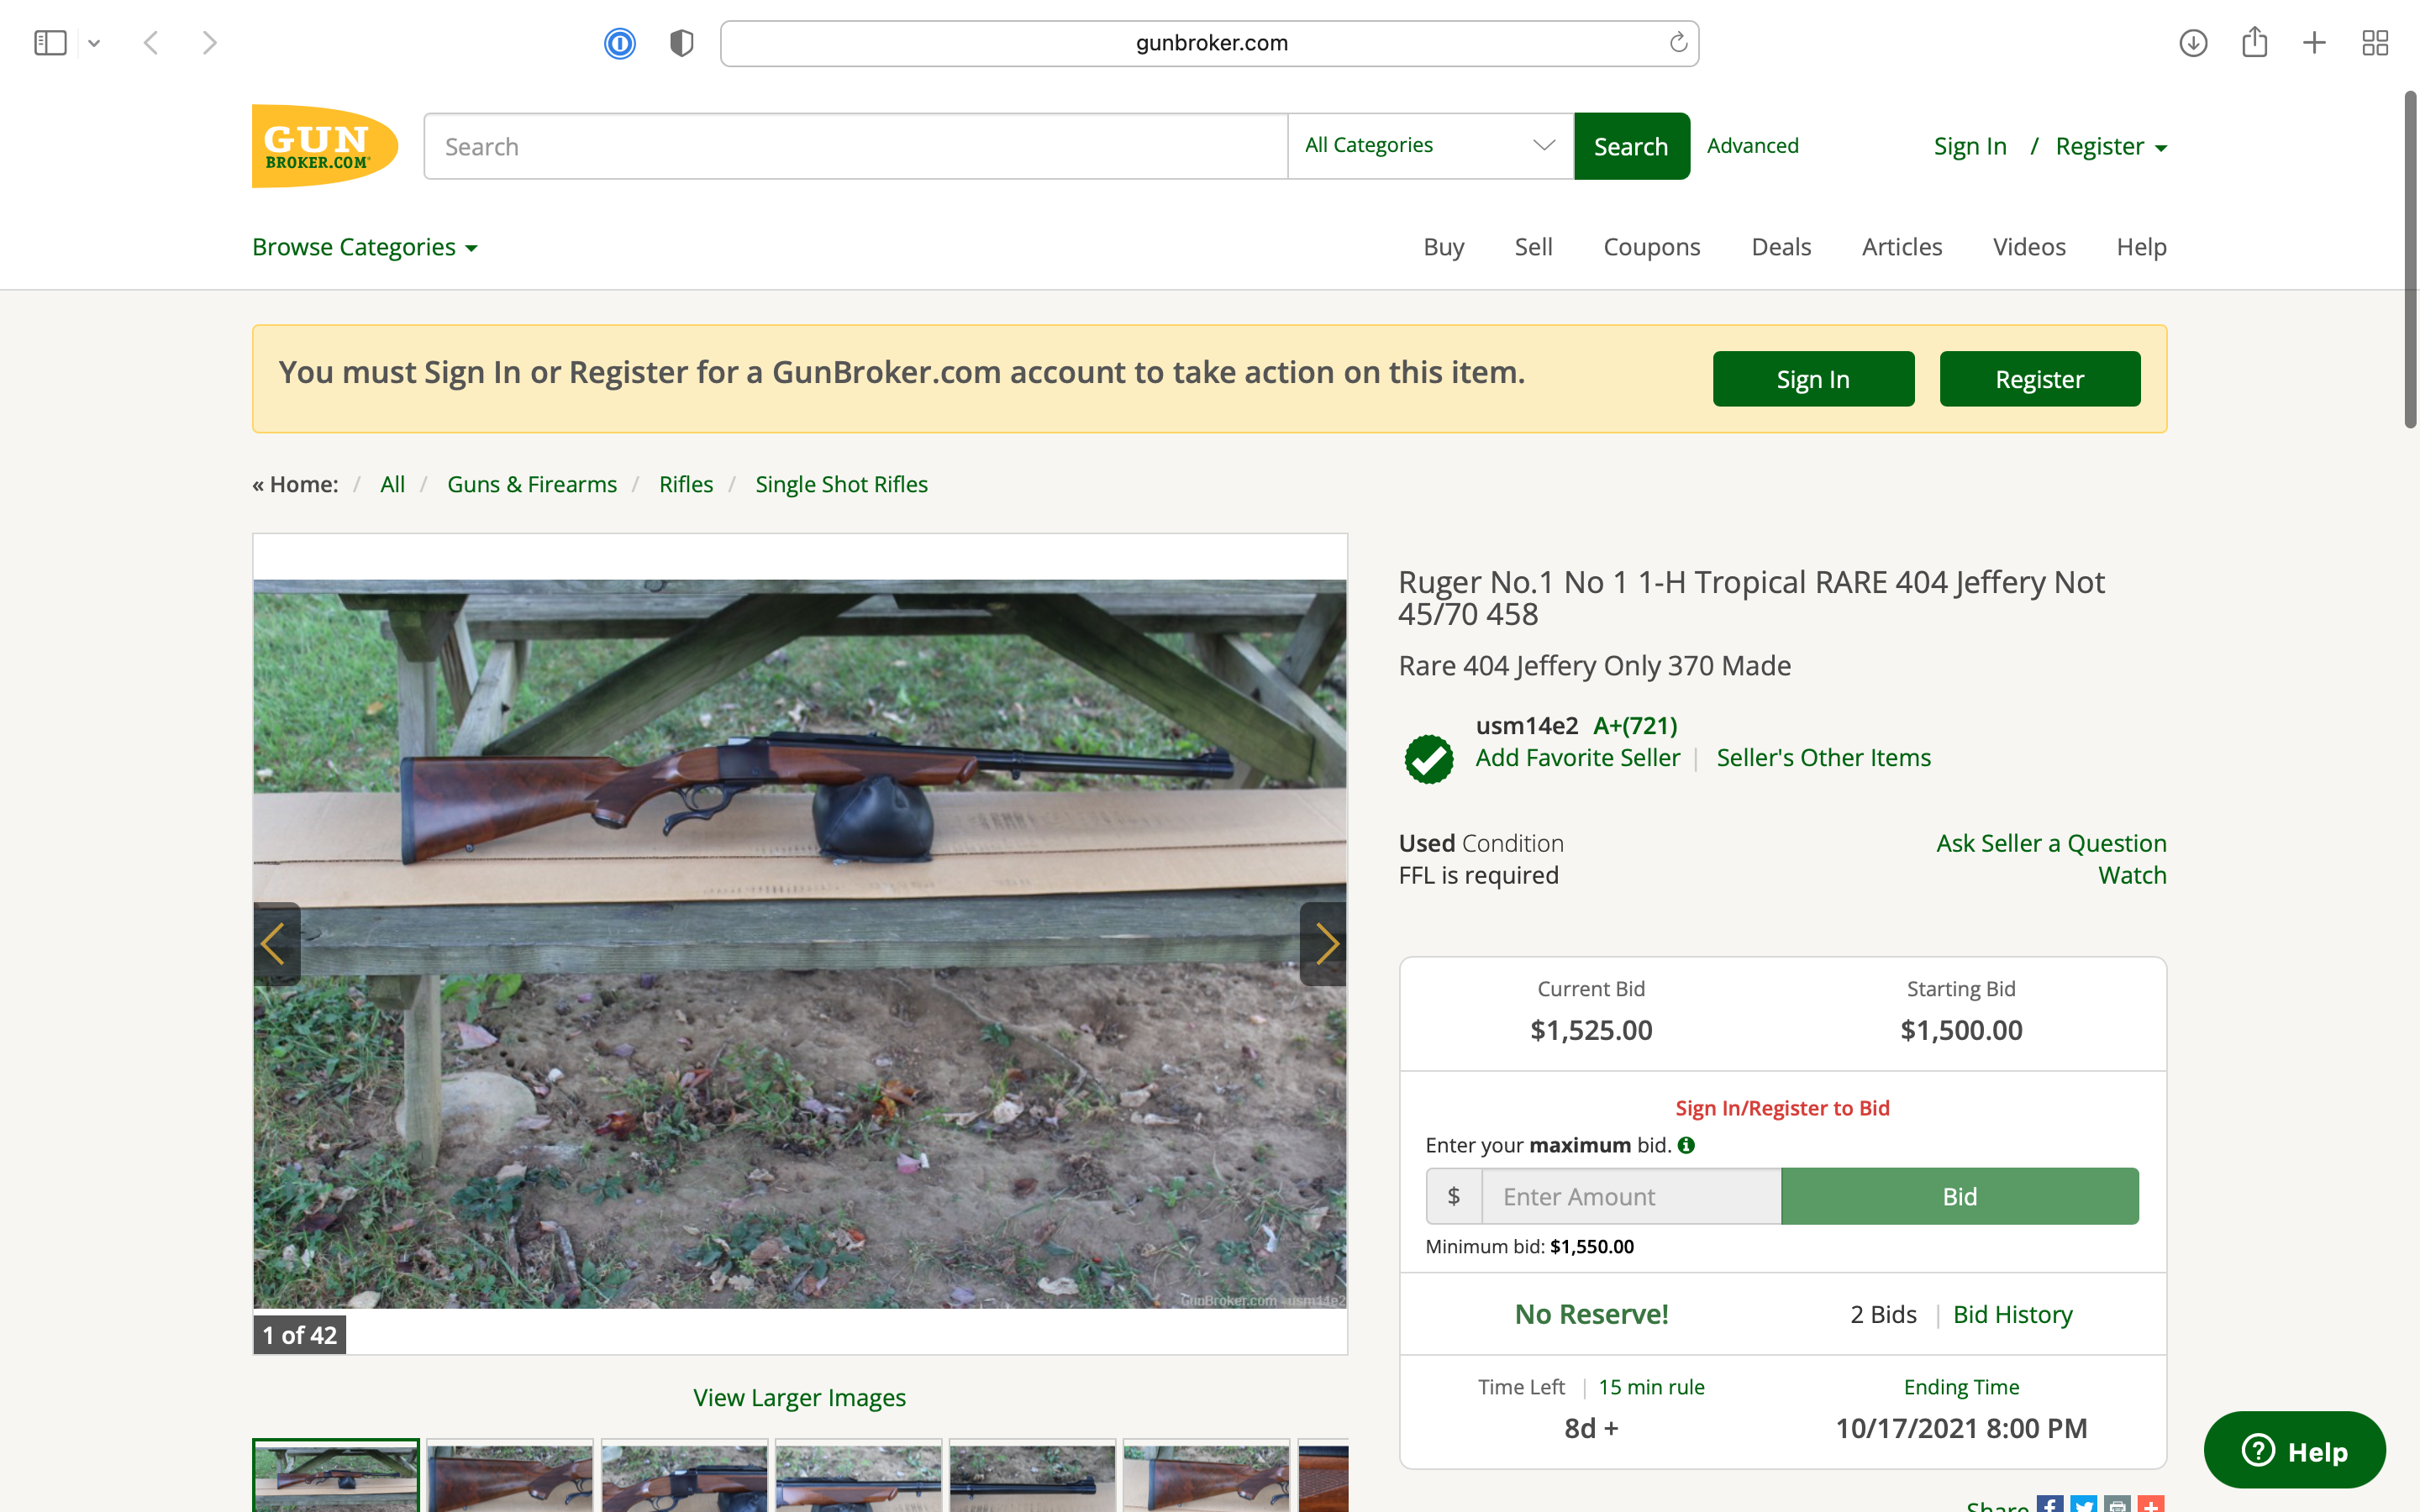
Task: Open the 1Password extension icon
Action: (620, 43)
